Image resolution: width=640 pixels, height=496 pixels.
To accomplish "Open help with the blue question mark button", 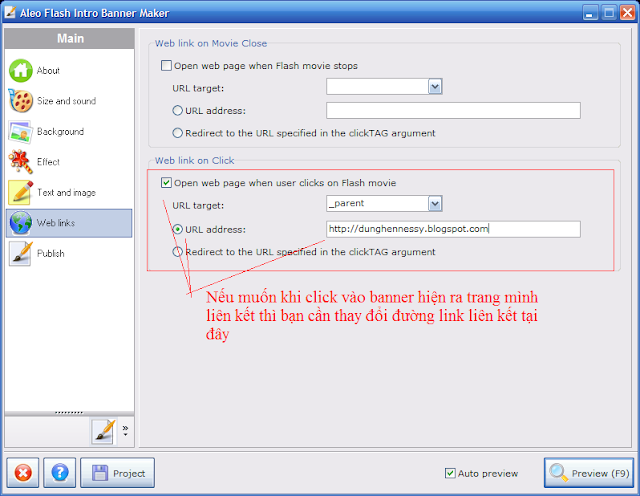I will point(60,473).
